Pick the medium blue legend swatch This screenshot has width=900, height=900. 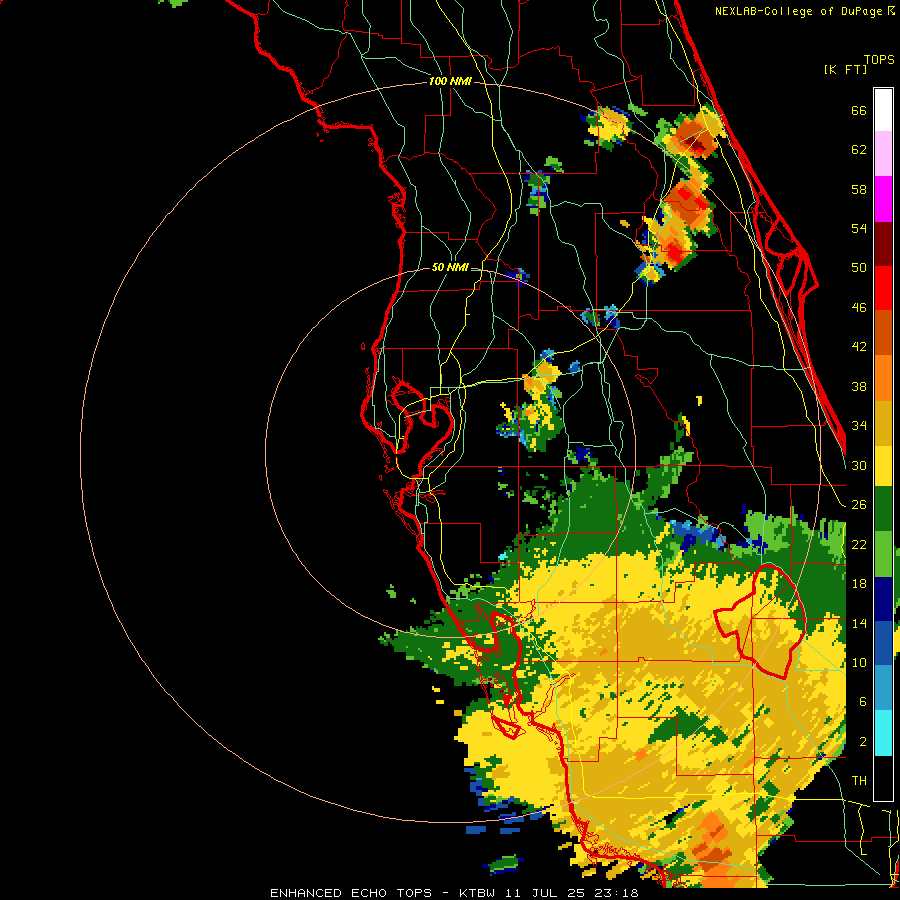coord(883,643)
